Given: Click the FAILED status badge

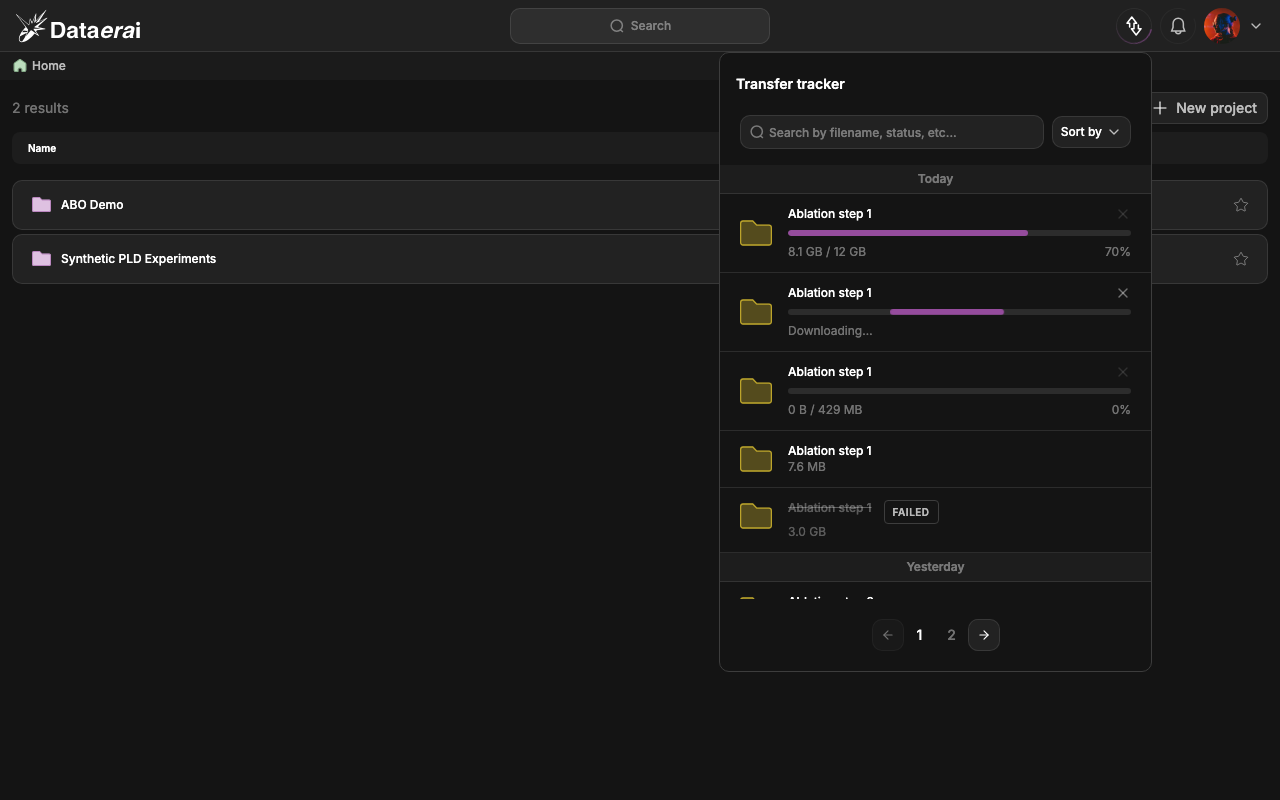Looking at the screenshot, I should [x=911, y=512].
